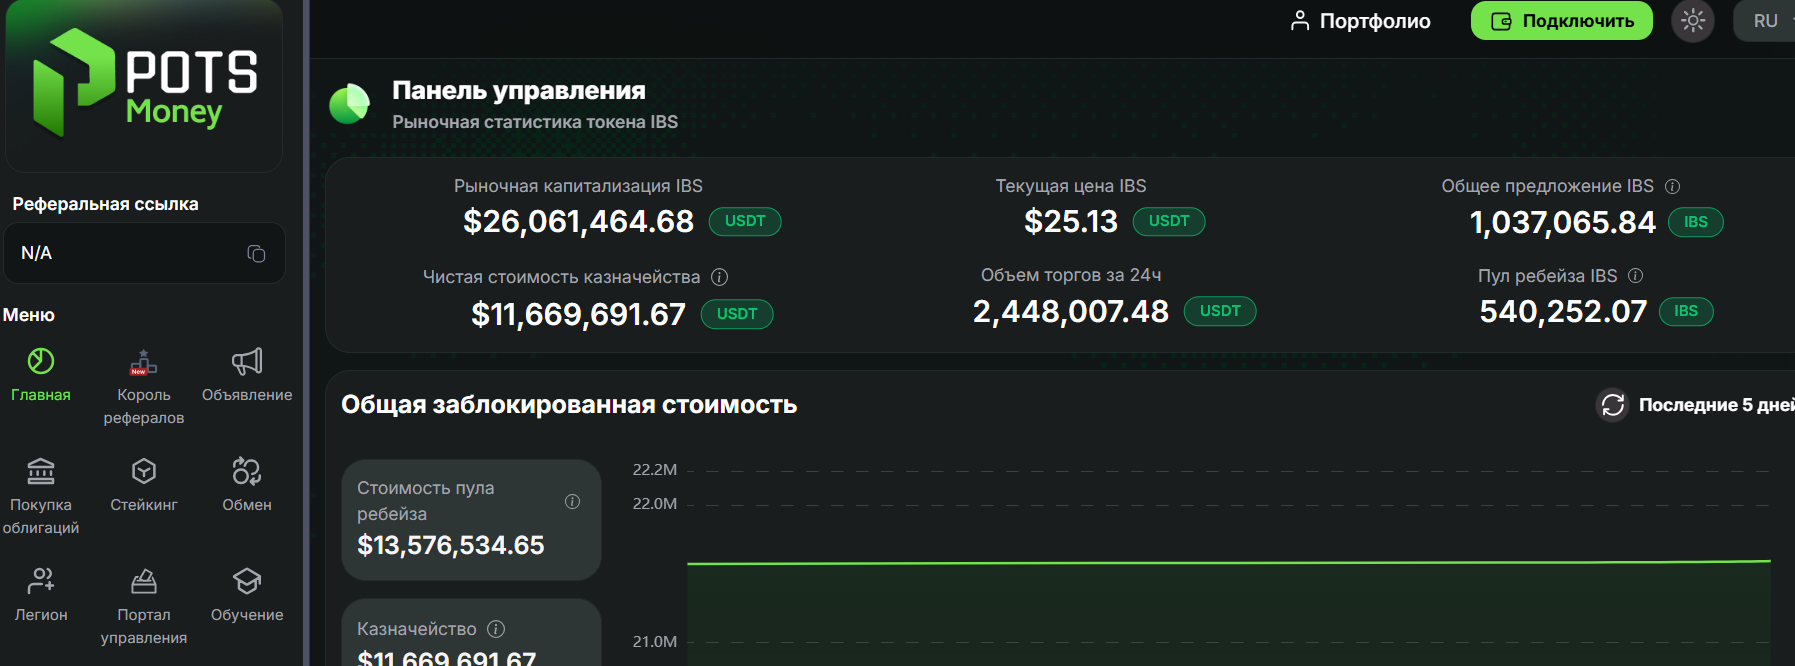Open the Последние 5 дней period selector
1795x666 pixels.
pos(1716,405)
